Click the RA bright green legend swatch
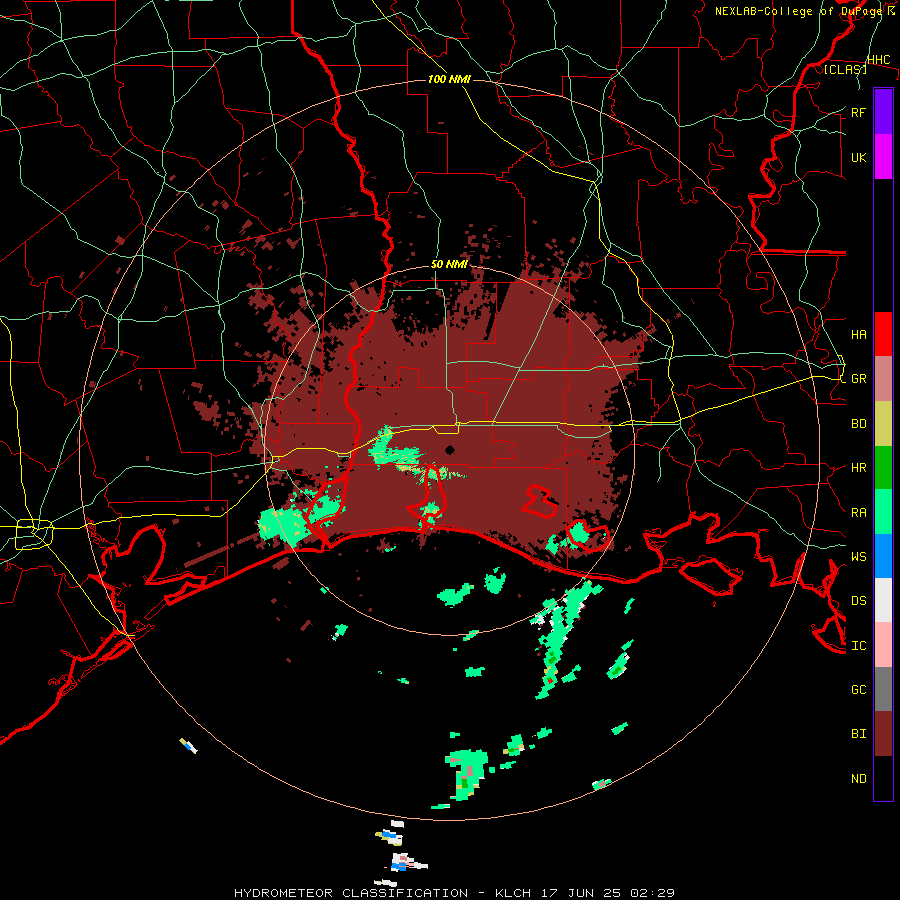 pos(883,512)
